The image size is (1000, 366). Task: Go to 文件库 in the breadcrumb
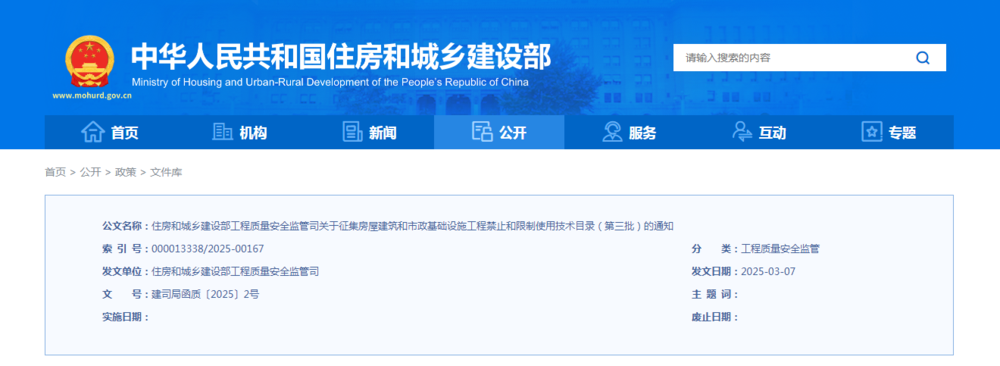pos(166,172)
